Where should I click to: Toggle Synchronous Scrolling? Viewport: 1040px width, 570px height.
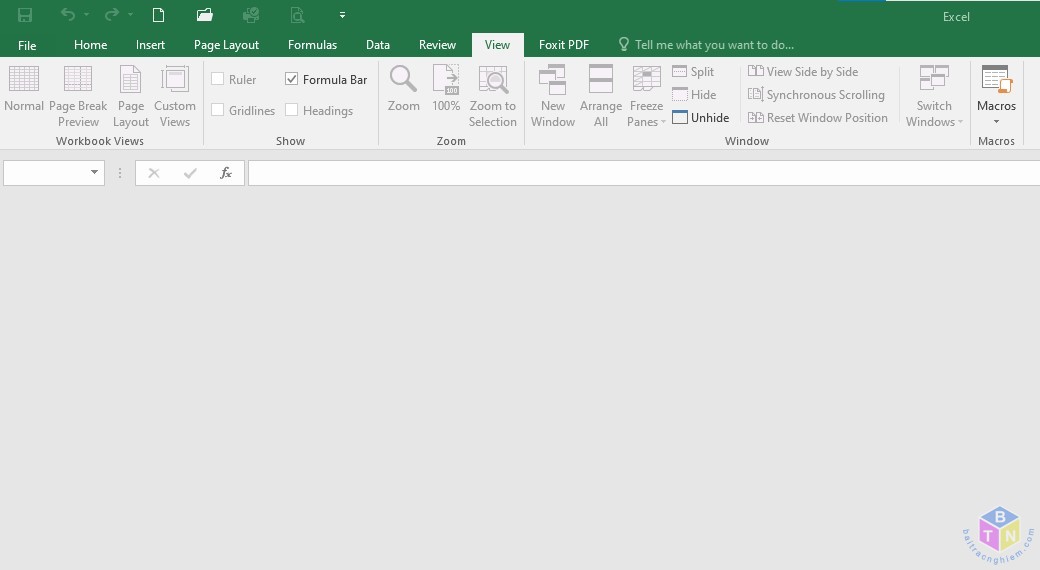(816, 95)
